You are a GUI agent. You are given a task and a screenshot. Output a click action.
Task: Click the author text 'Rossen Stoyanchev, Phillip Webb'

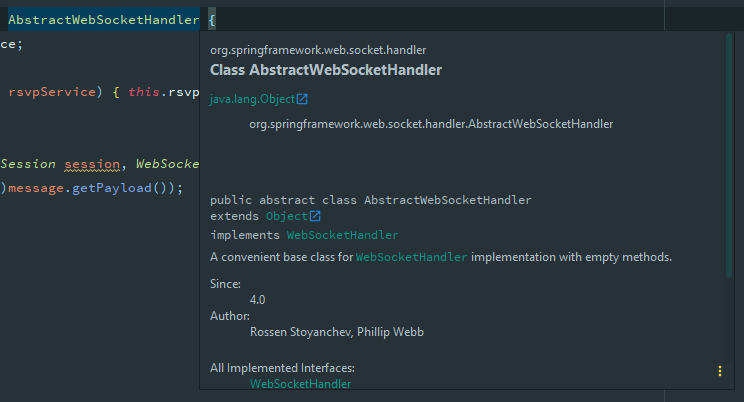(x=337, y=332)
